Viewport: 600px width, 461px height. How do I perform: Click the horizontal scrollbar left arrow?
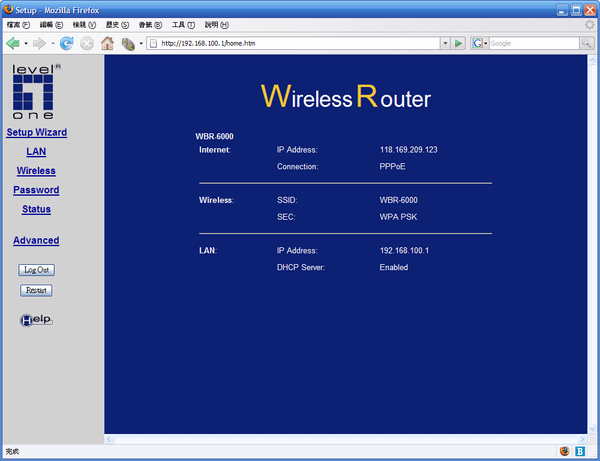pos(109,439)
